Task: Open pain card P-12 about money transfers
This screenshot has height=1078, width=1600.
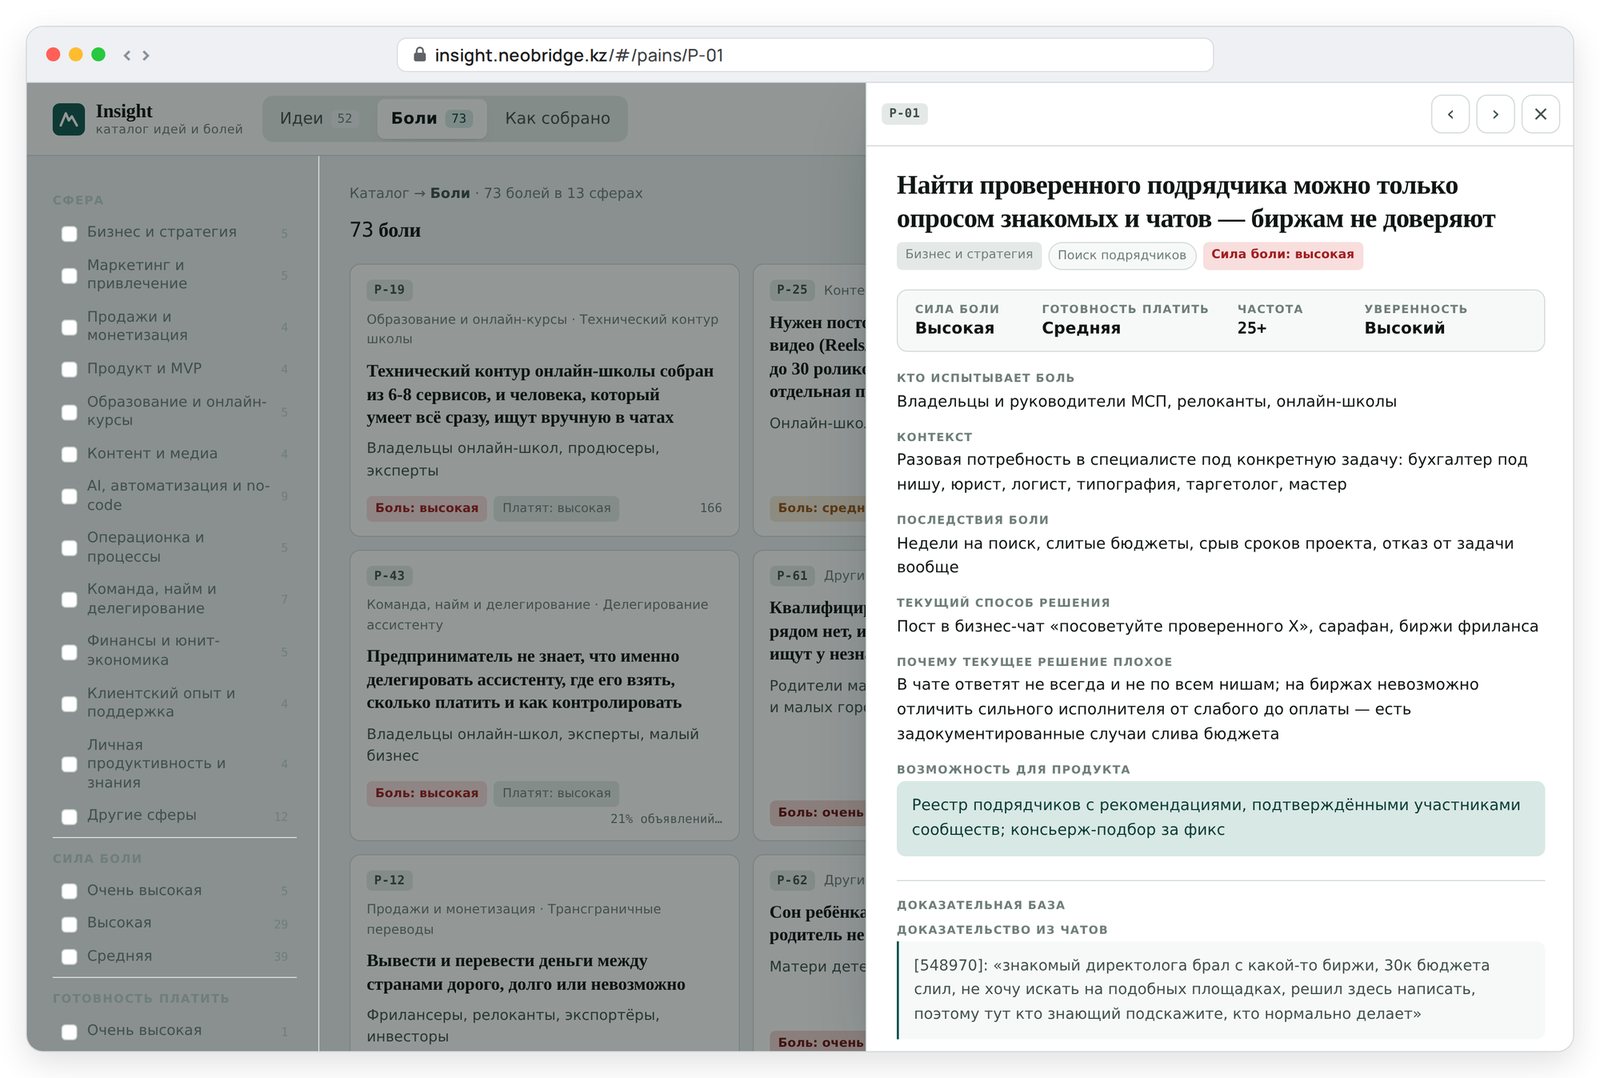Action: [x=544, y=953]
